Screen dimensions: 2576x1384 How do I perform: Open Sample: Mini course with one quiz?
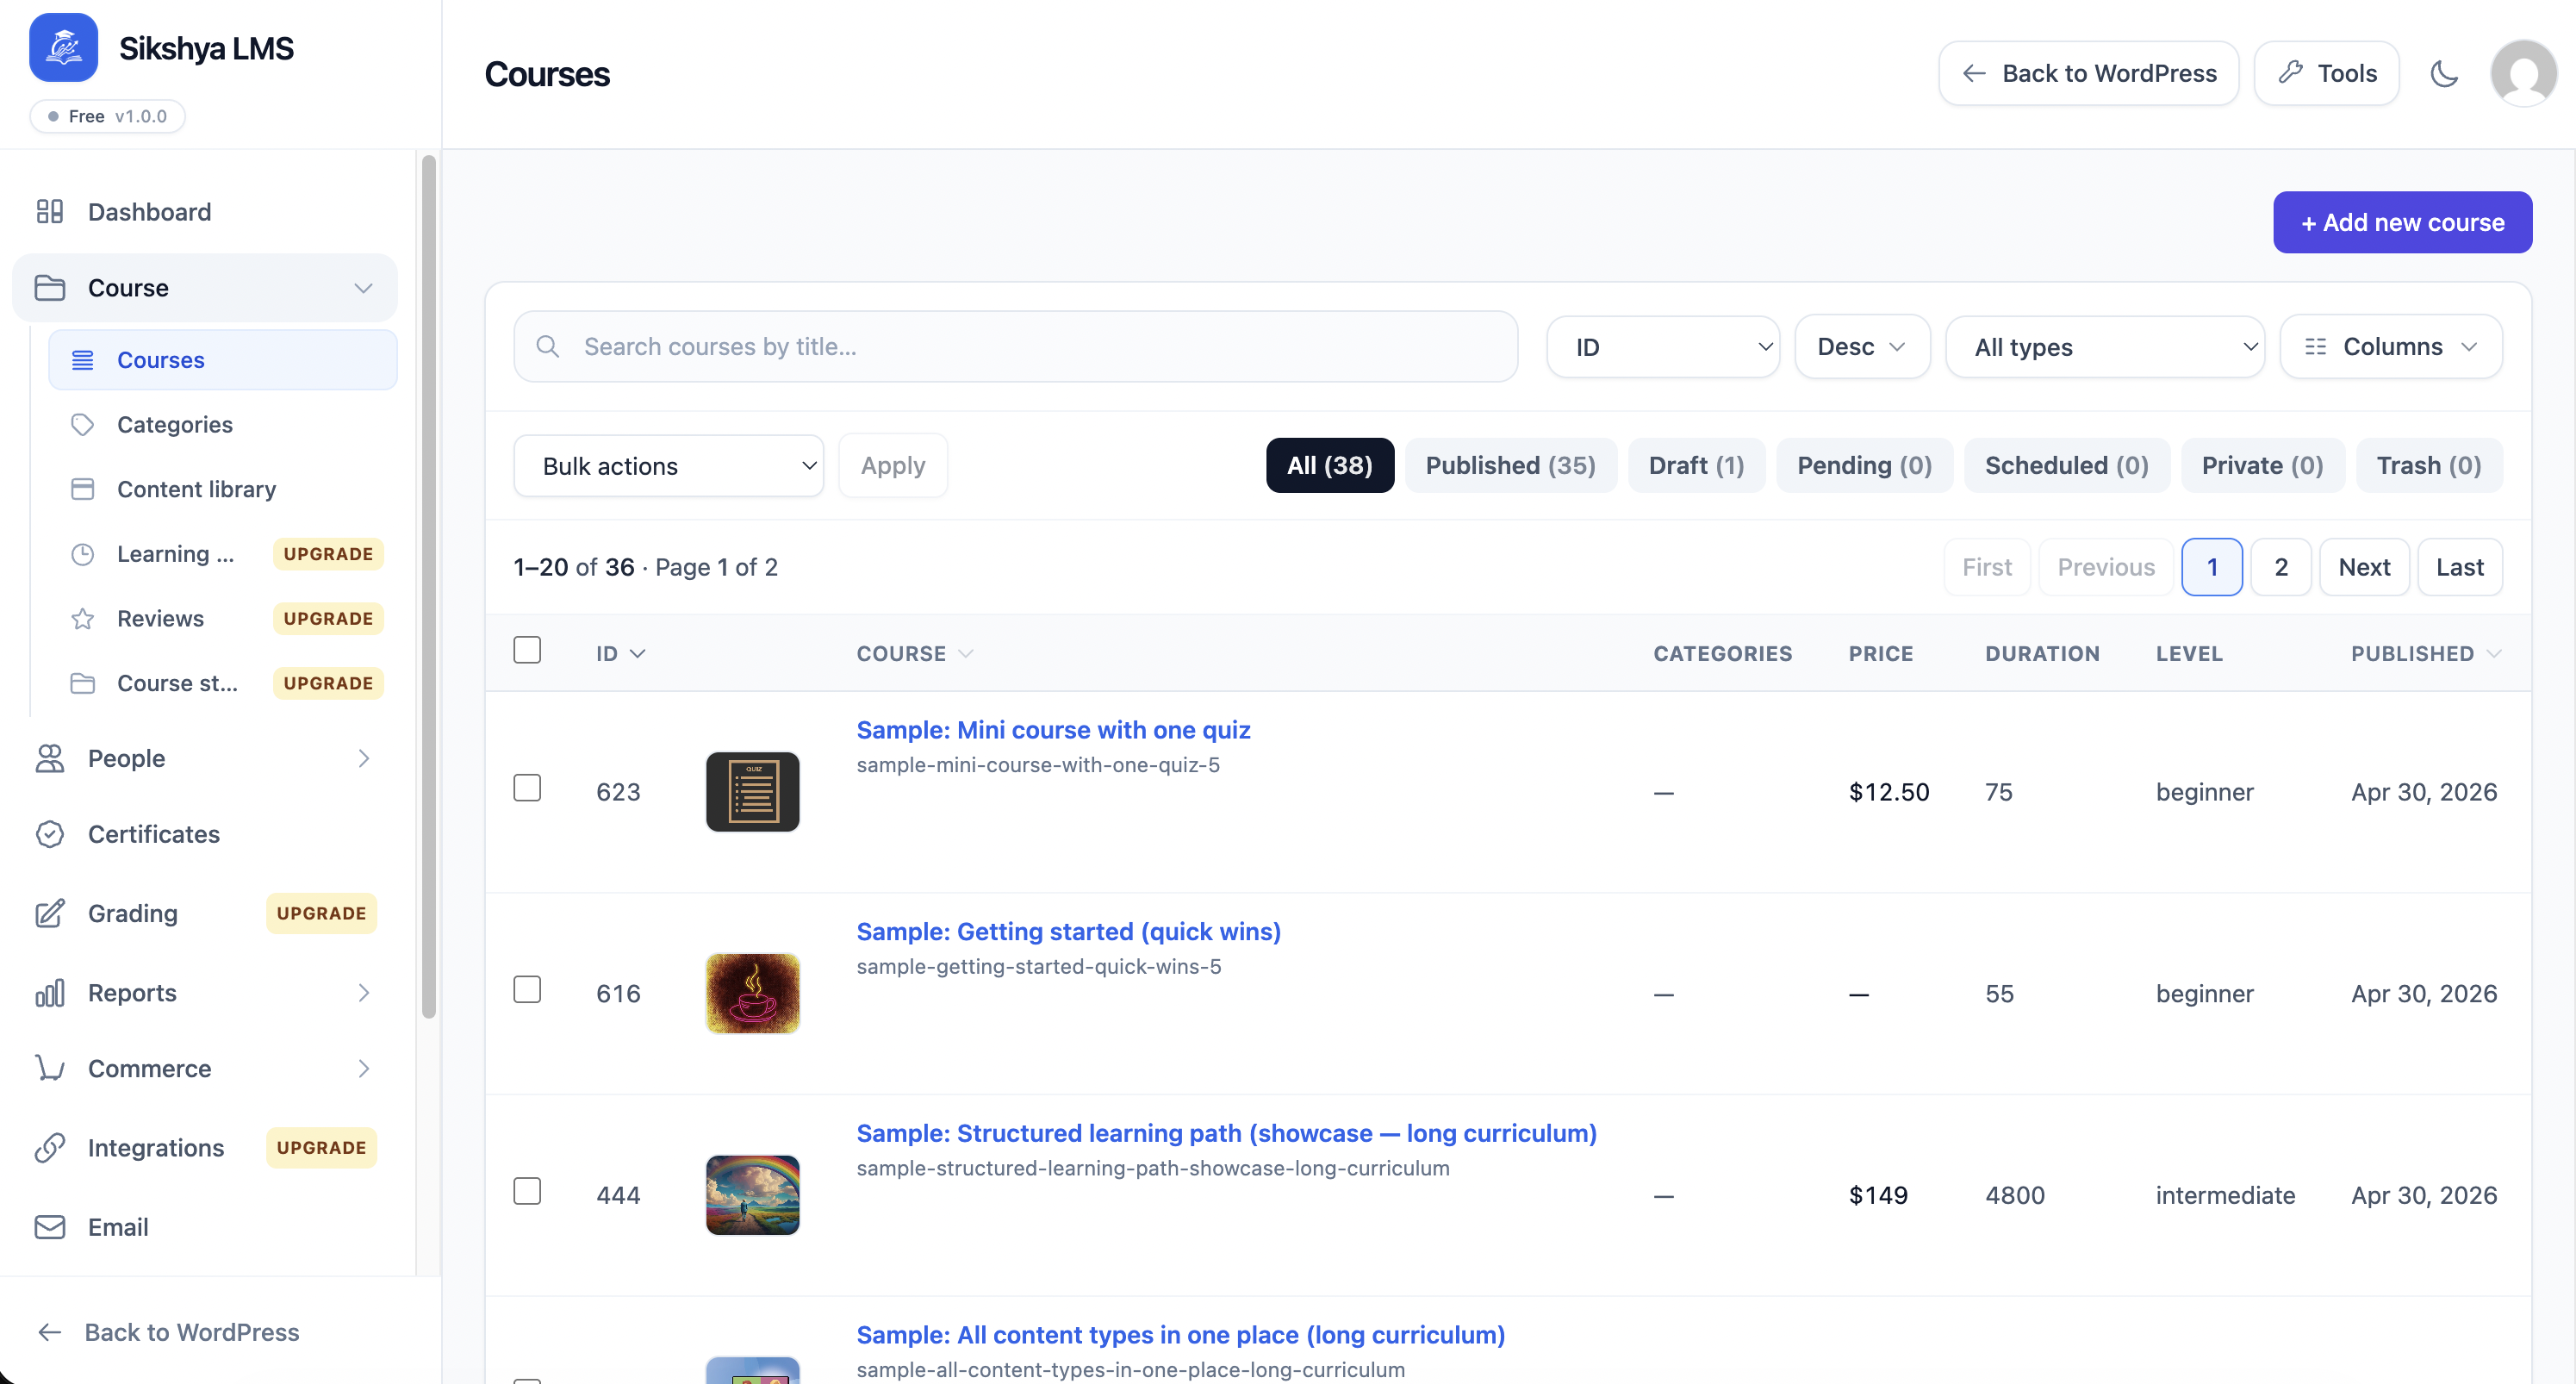1053,729
